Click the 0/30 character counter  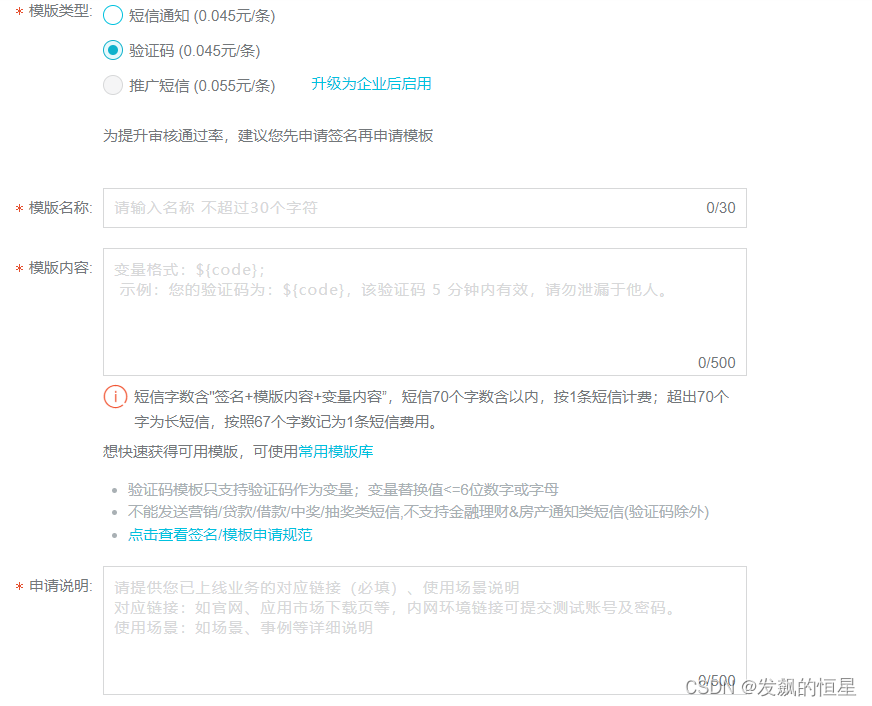pos(719,208)
